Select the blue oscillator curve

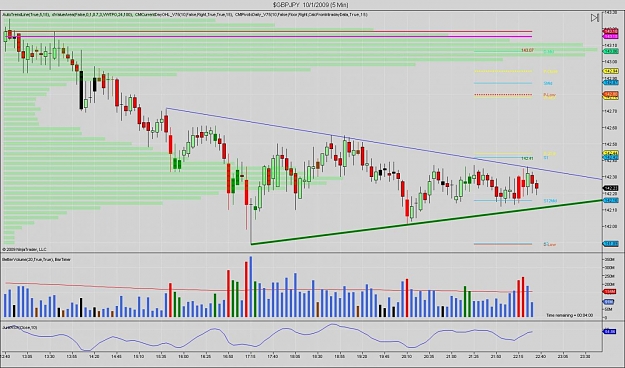[x=268, y=337]
